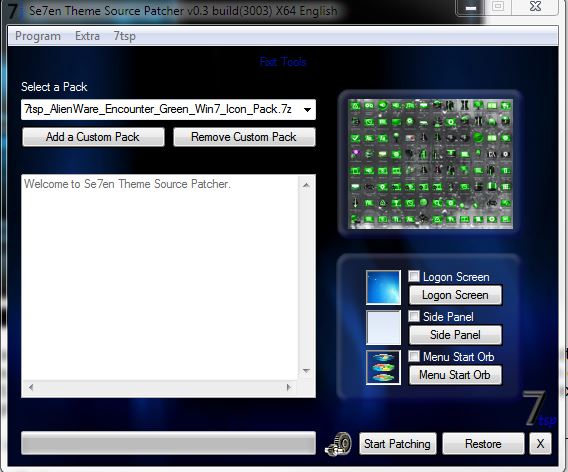
Task: Expand the Select a Pack dropdown arrow
Action: 307,109
